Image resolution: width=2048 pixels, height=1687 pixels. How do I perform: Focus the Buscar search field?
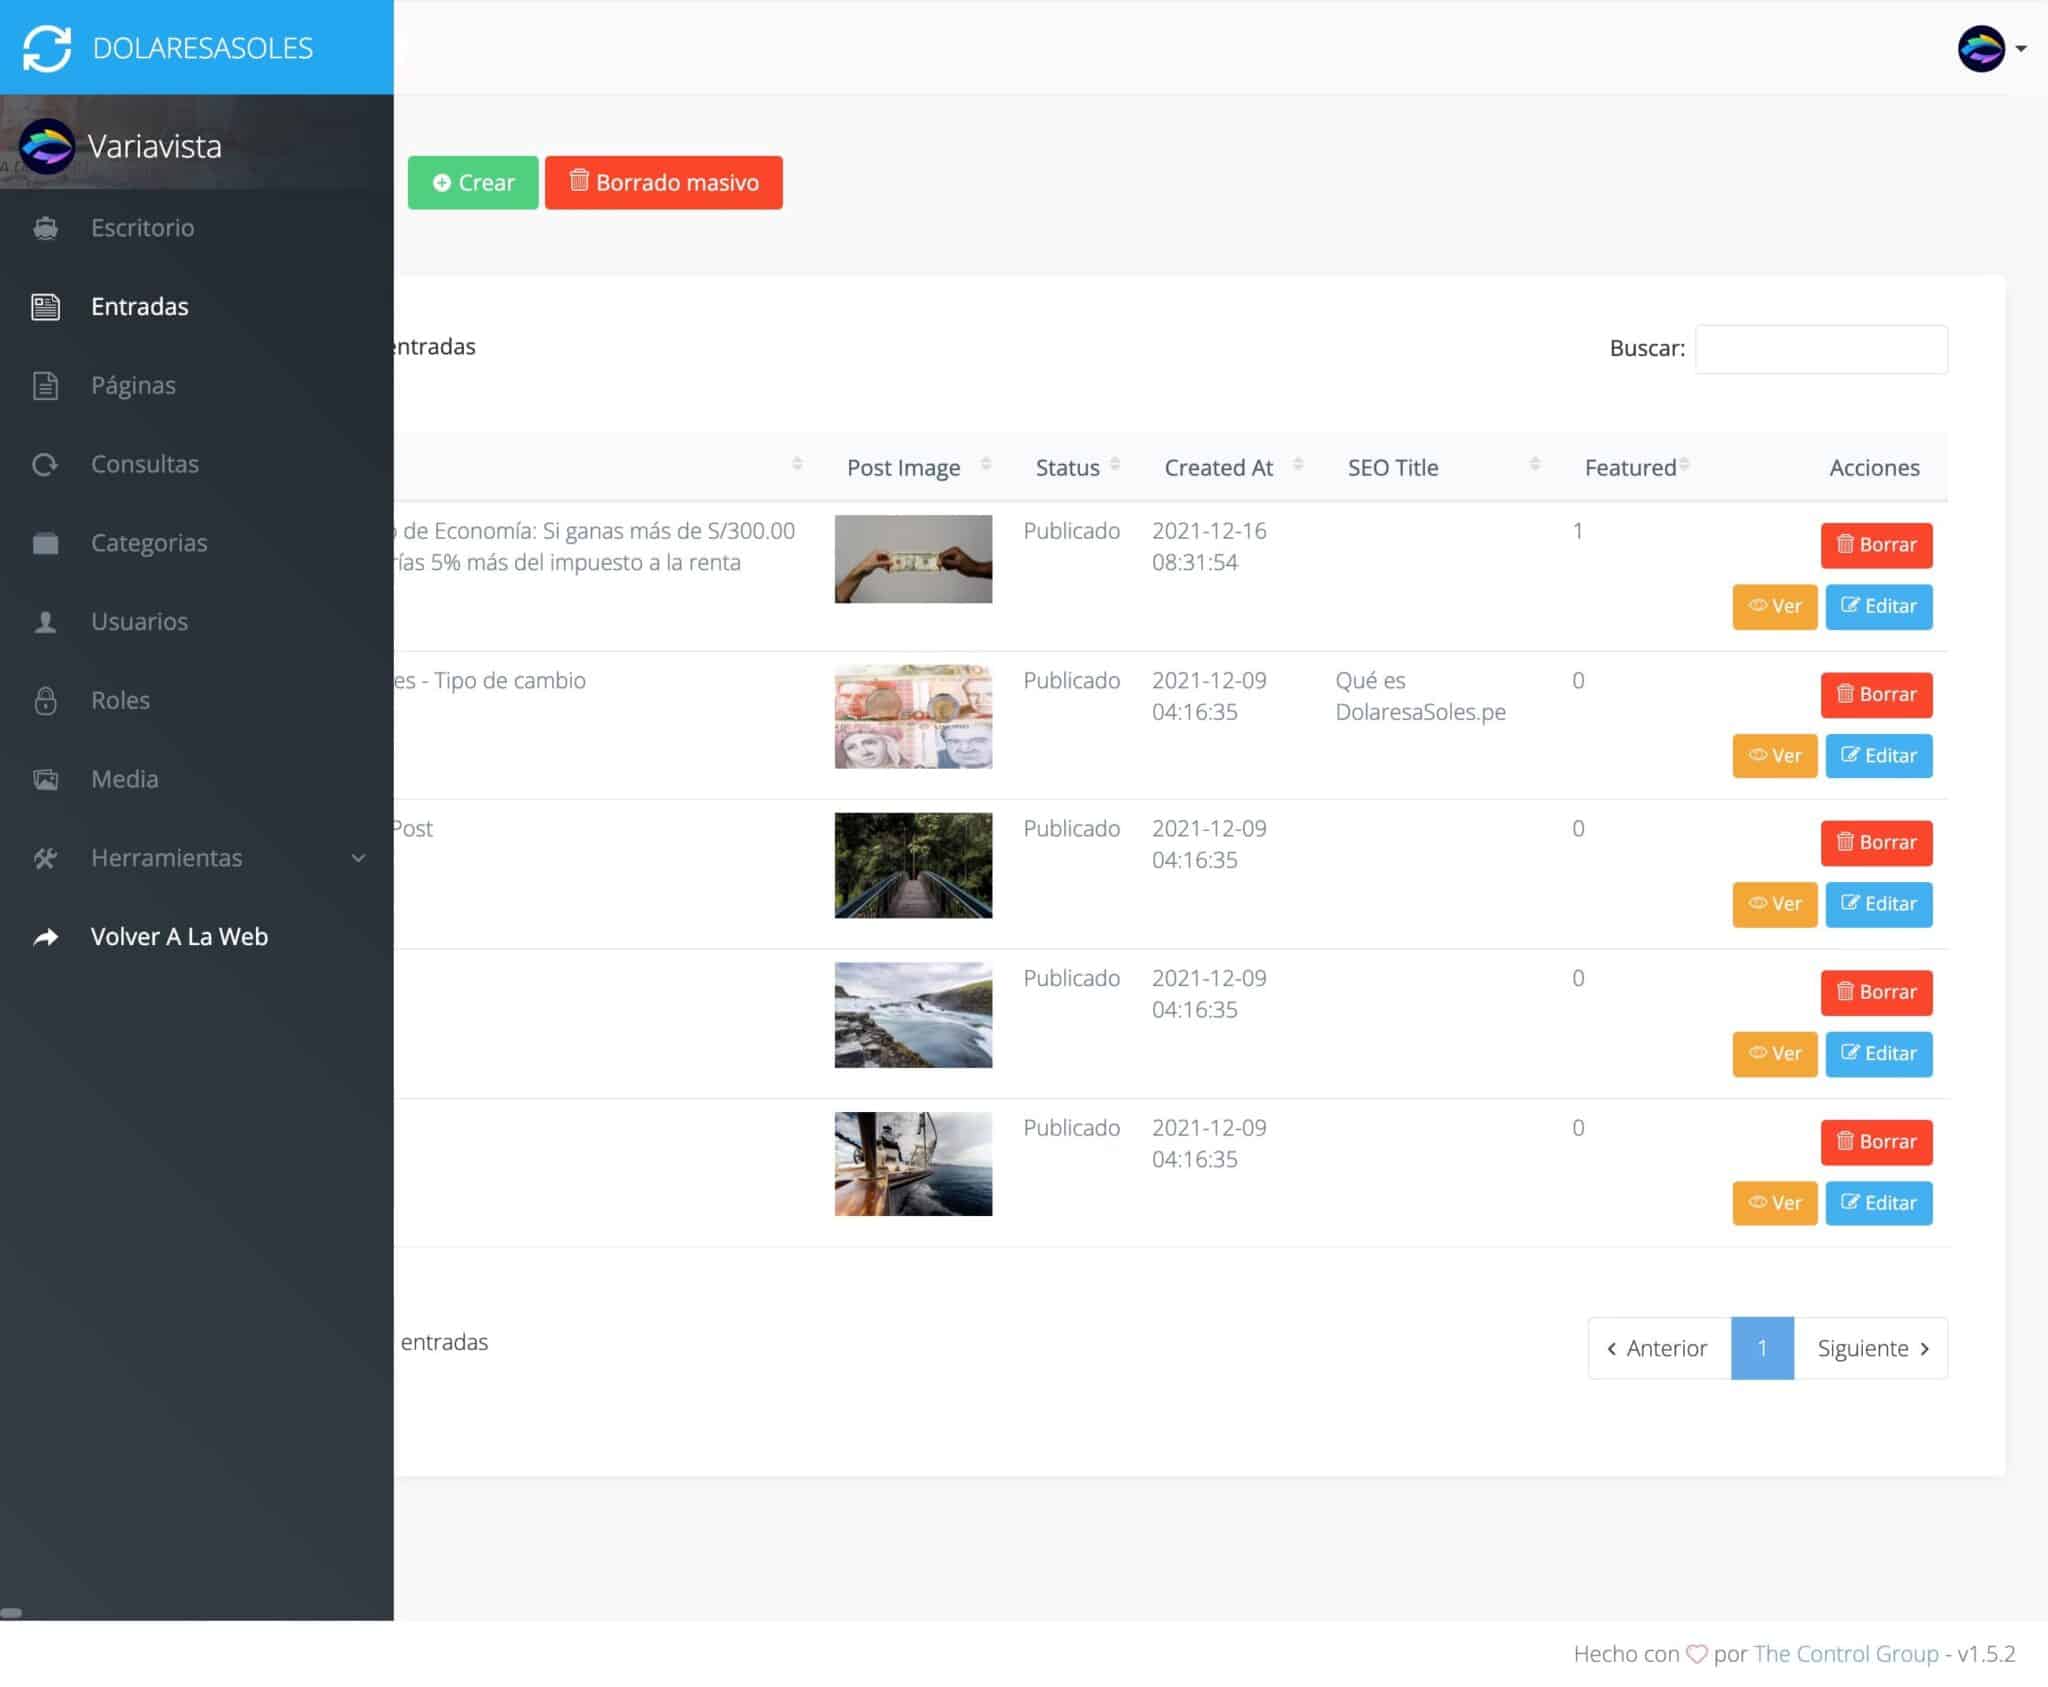[x=1821, y=349]
